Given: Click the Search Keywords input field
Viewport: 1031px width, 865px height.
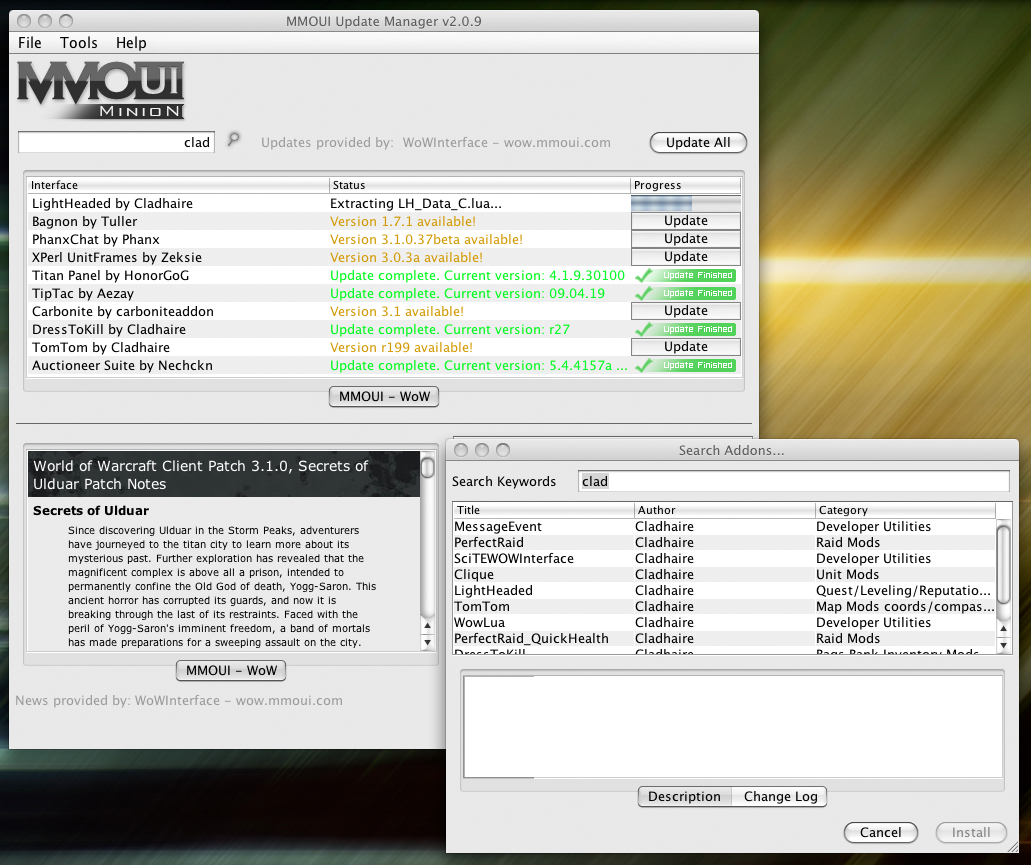Looking at the screenshot, I should pos(792,481).
